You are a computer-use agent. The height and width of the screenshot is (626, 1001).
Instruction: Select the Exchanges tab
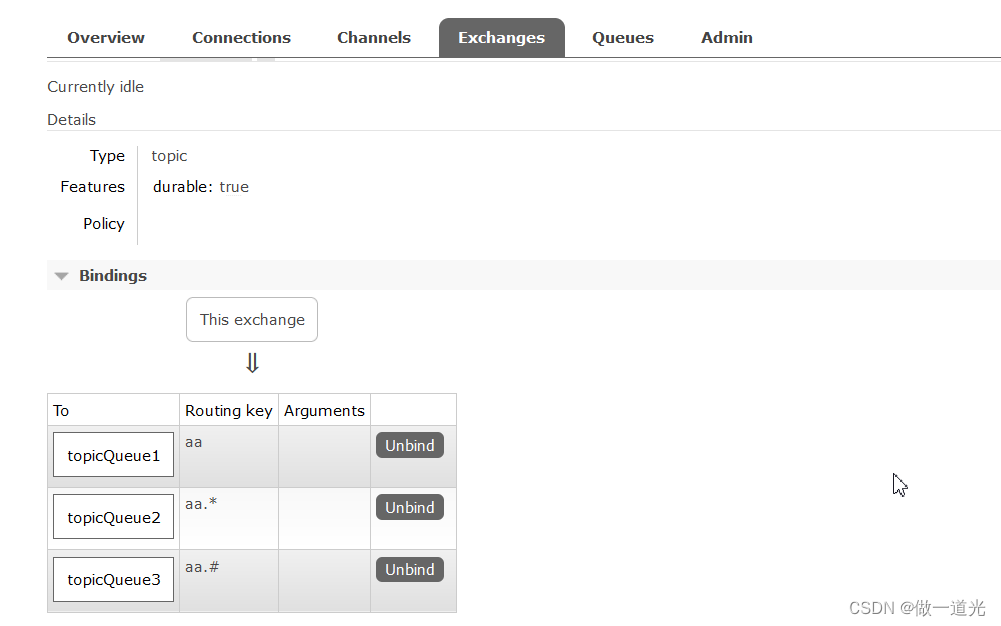click(x=501, y=37)
